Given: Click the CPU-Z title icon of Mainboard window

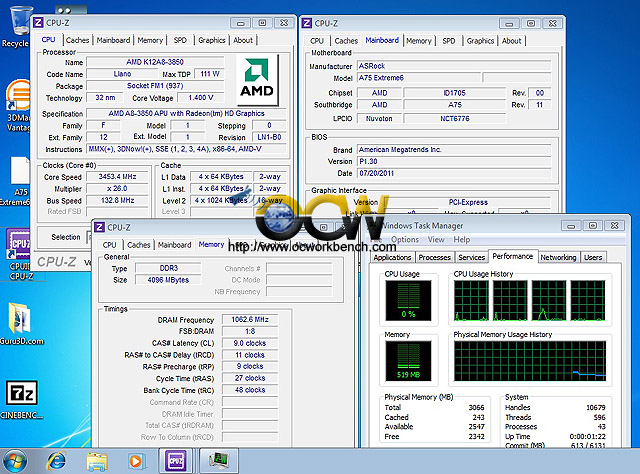Looking at the screenshot, I should coord(307,23).
